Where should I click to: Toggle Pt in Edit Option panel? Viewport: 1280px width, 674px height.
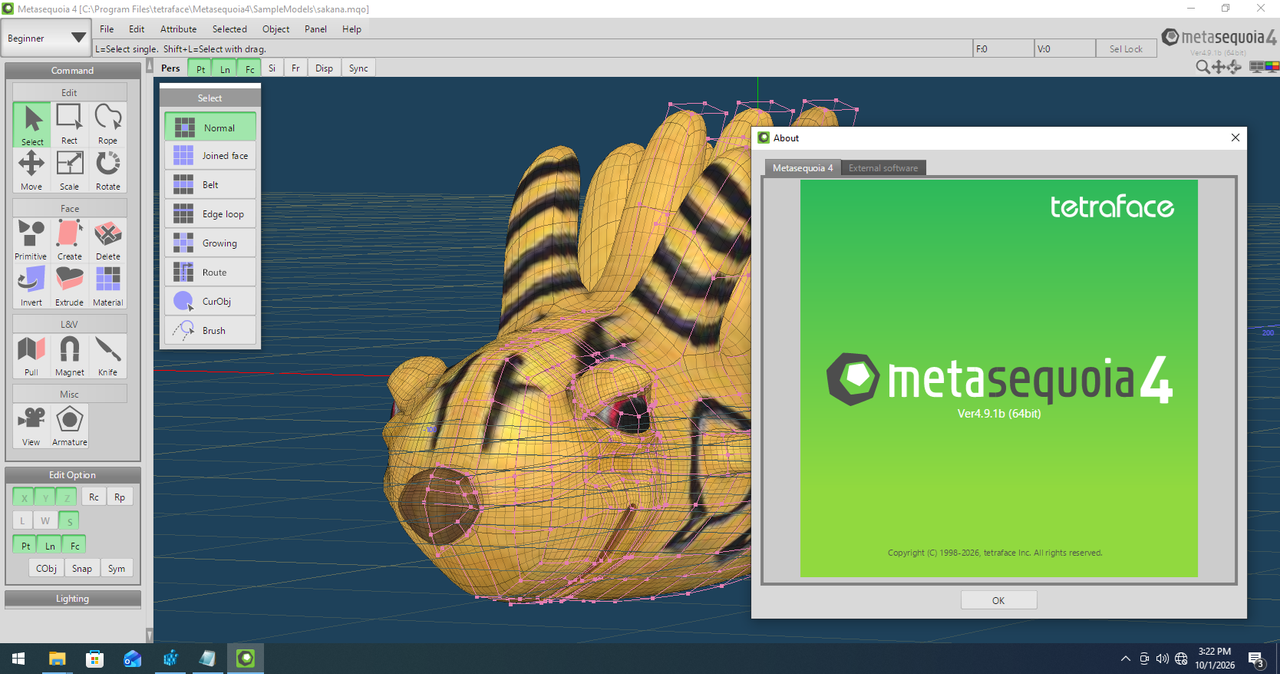coord(24,545)
